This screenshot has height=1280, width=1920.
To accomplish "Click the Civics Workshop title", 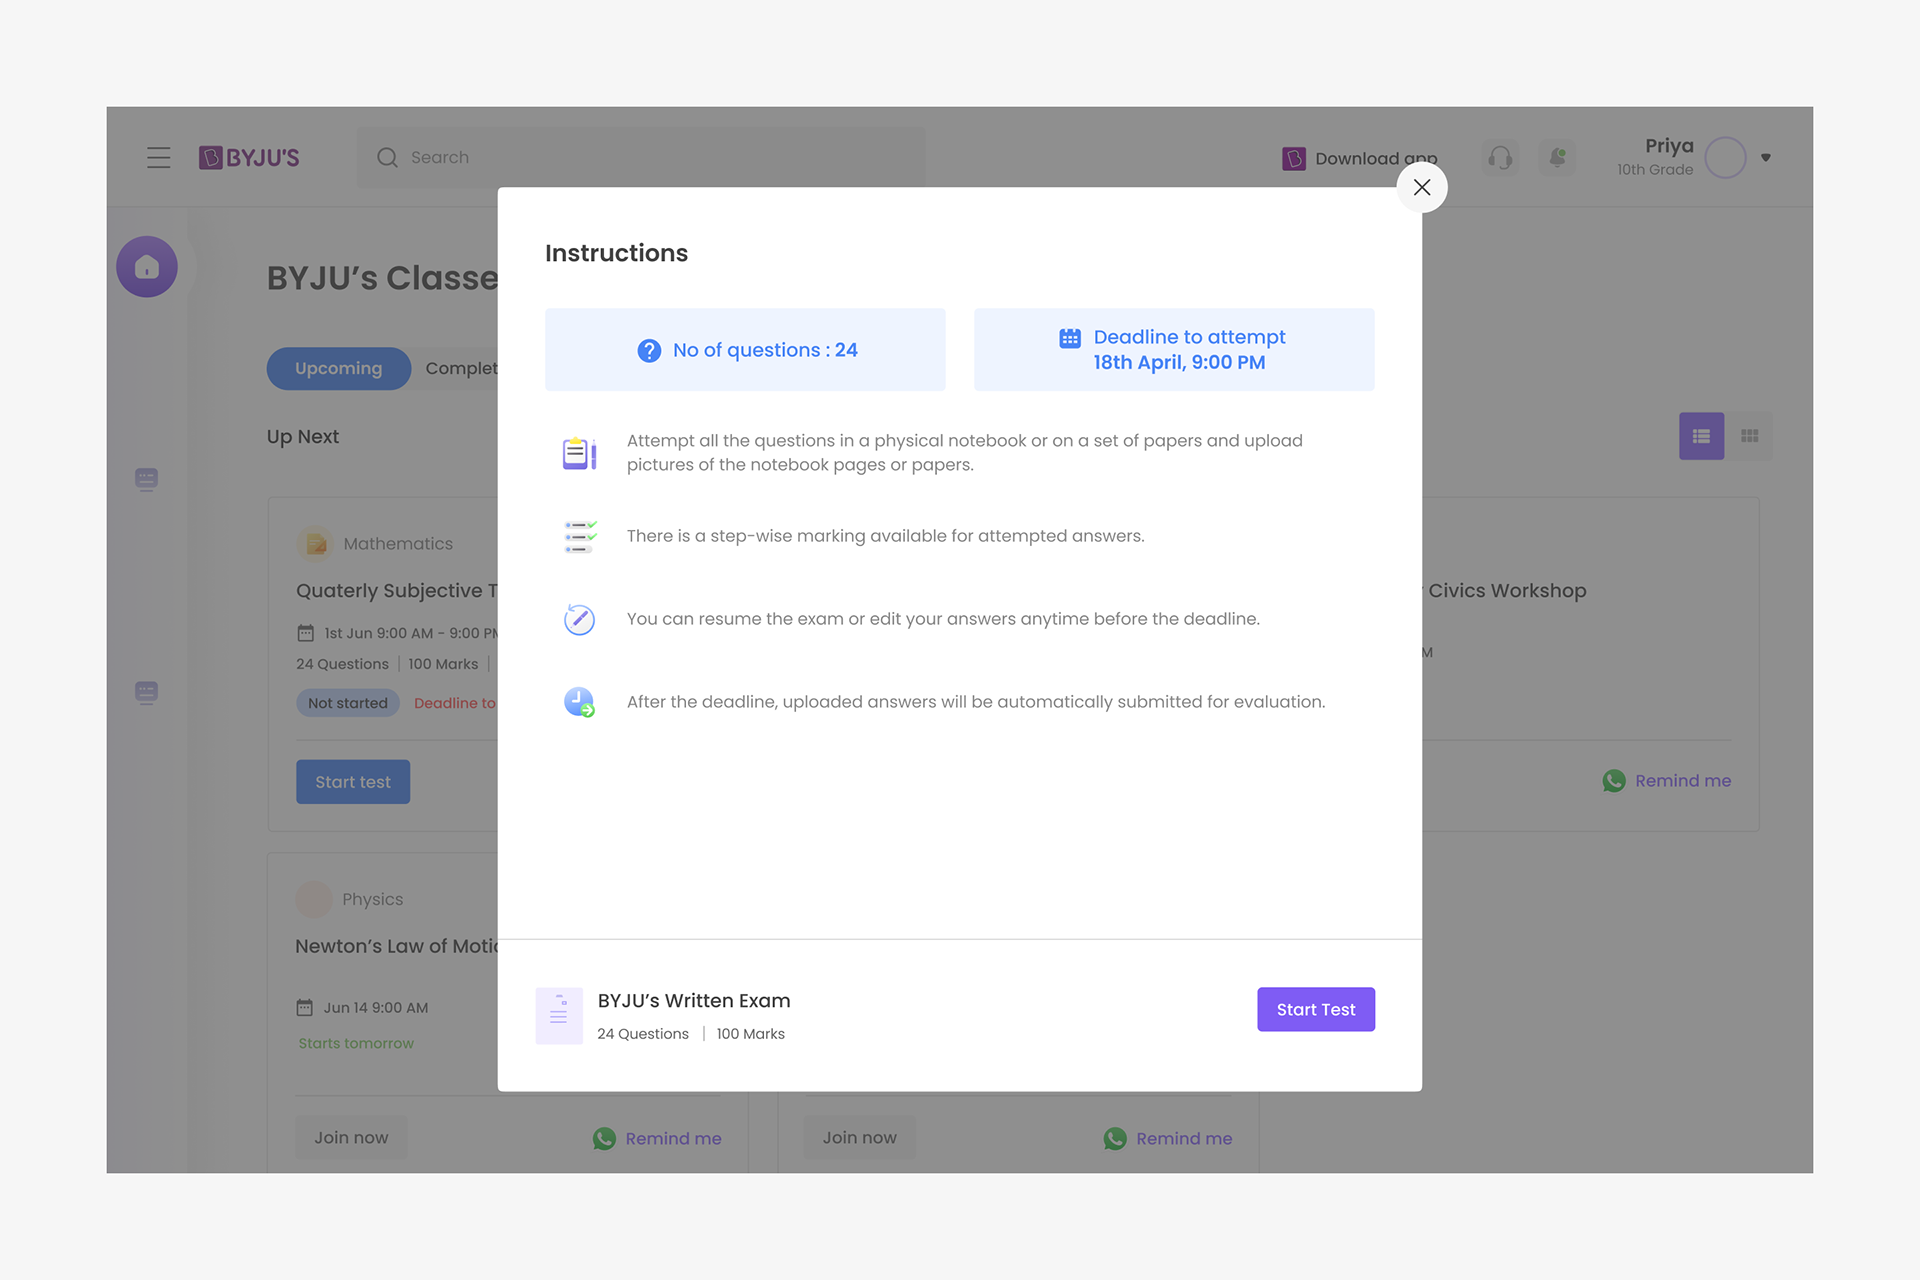I will [x=1507, y=591].
